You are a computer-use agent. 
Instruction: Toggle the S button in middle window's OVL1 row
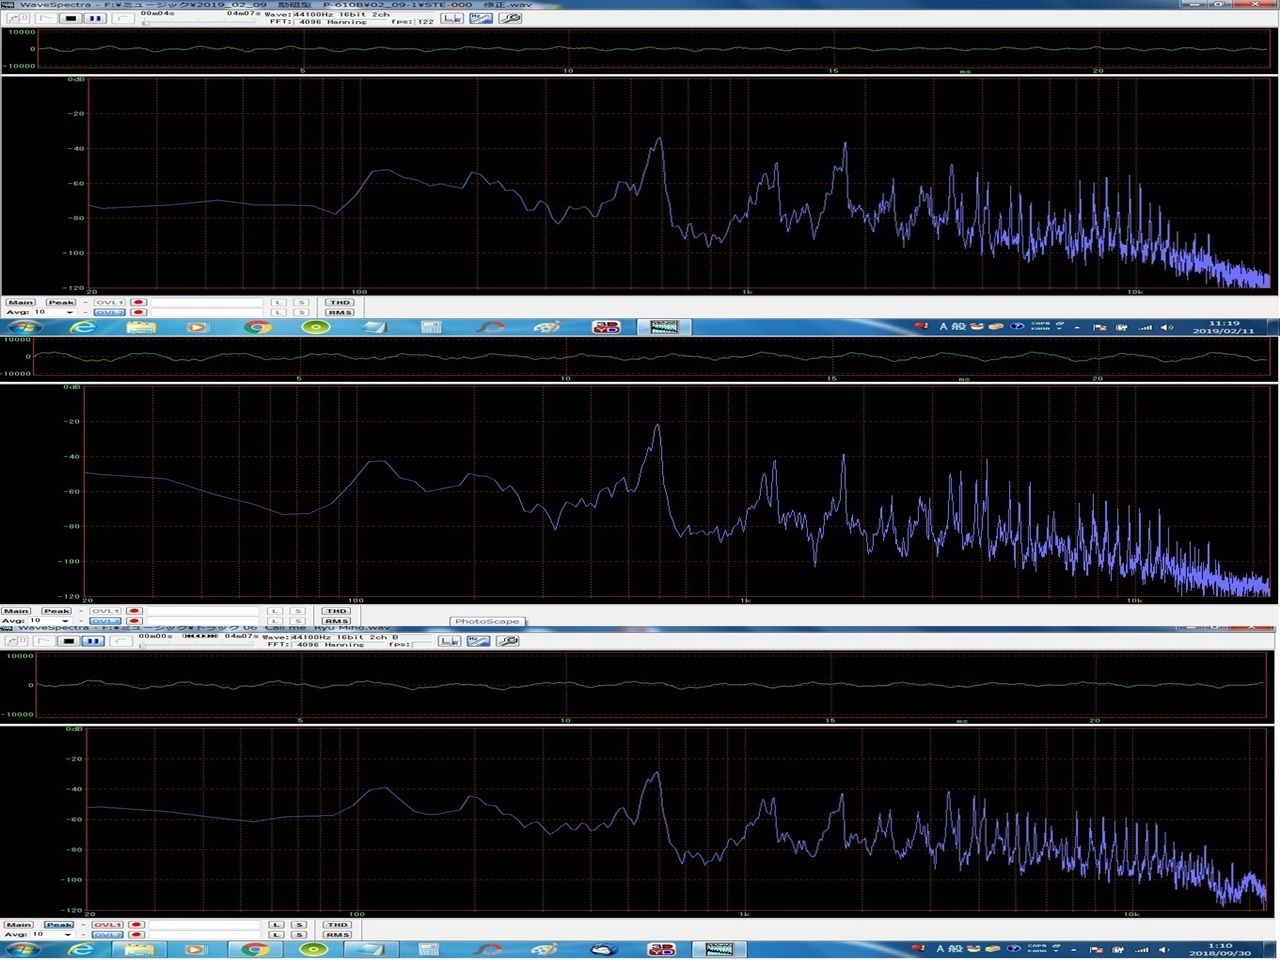pyautogui.click(x=297, y=611)
